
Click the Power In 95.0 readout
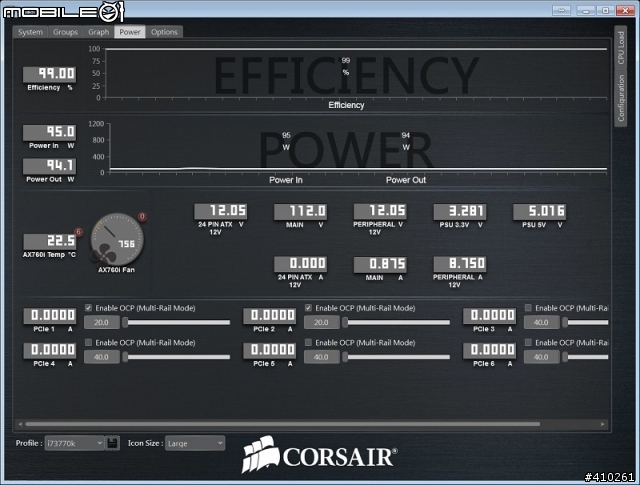click(49, 133)
